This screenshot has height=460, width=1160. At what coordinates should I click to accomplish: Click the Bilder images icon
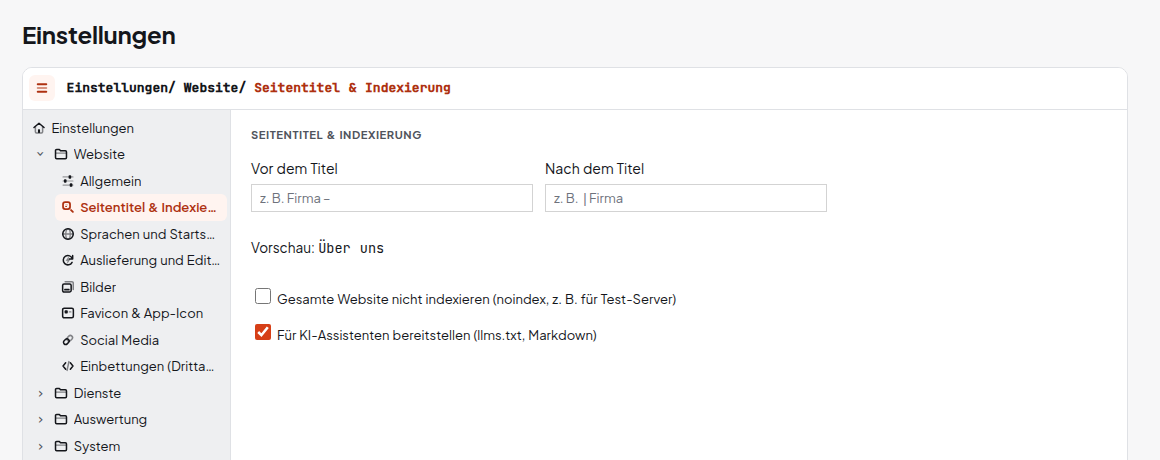point(68,287)
